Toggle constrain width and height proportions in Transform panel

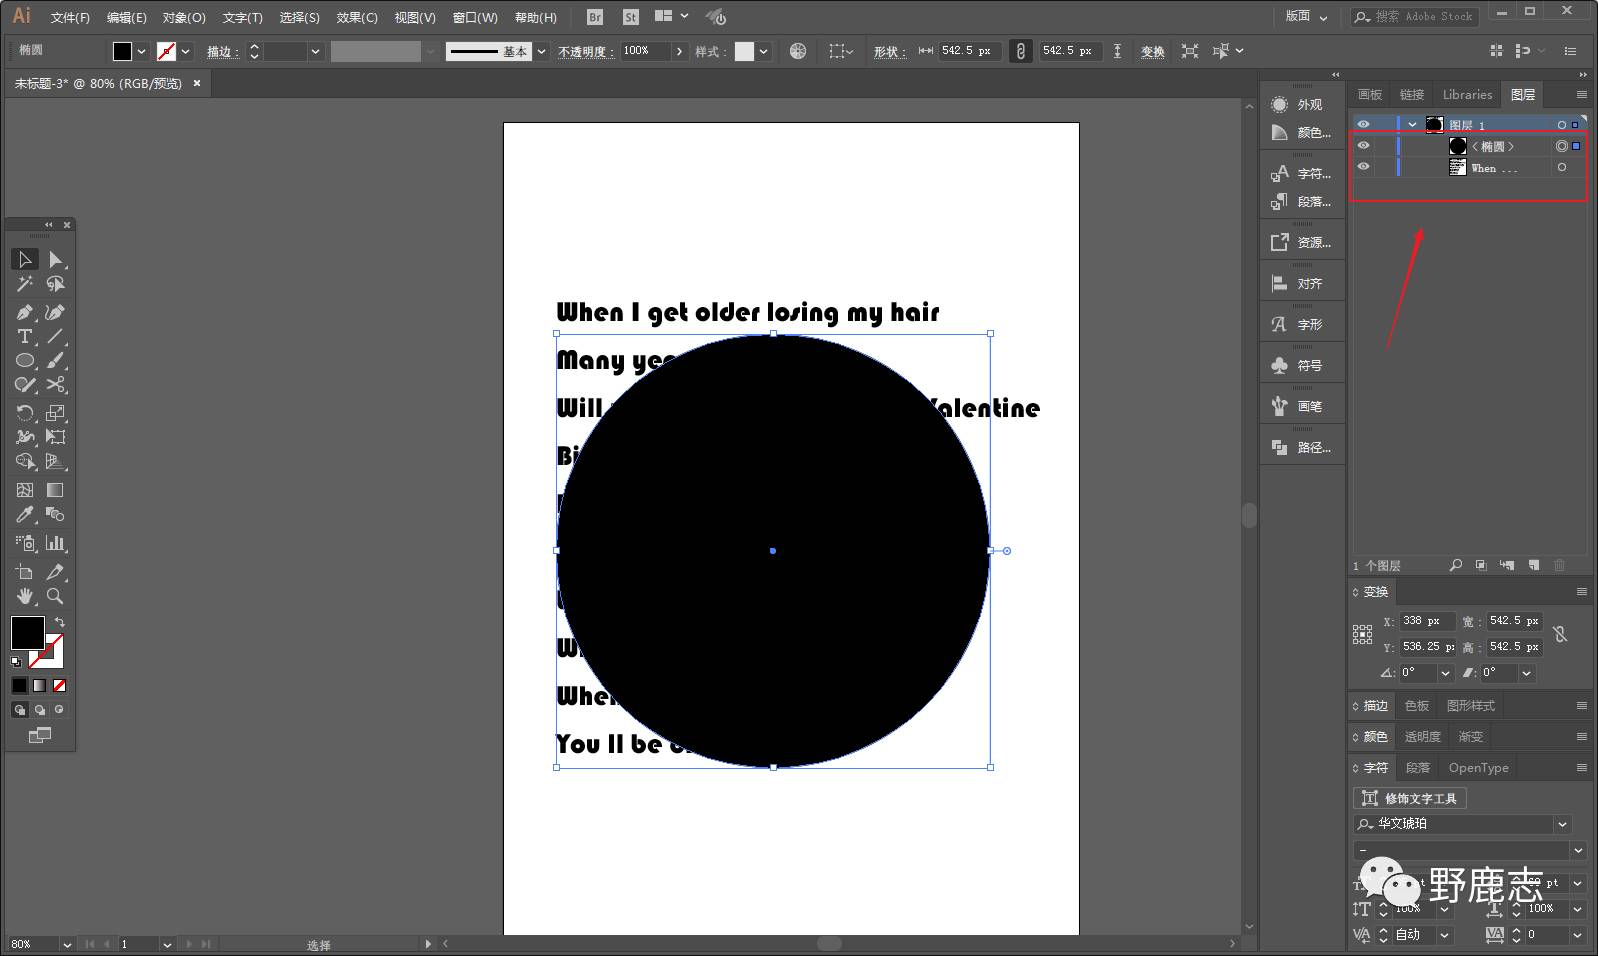pyautogui.click(x=1560, y=634)
